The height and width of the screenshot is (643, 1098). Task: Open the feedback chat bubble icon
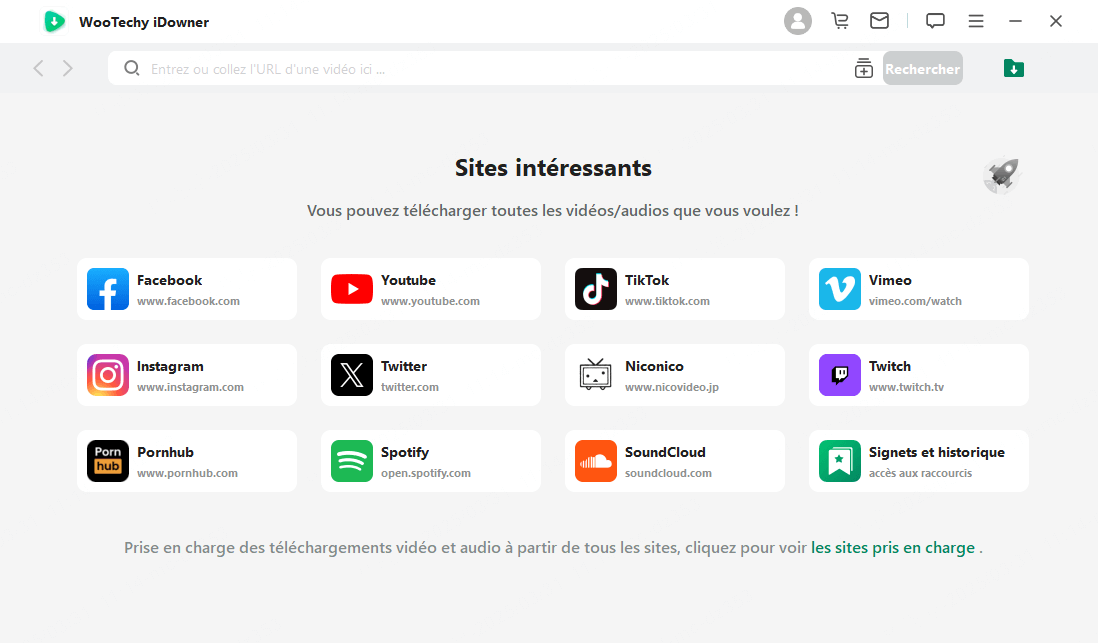coord(935,20)
